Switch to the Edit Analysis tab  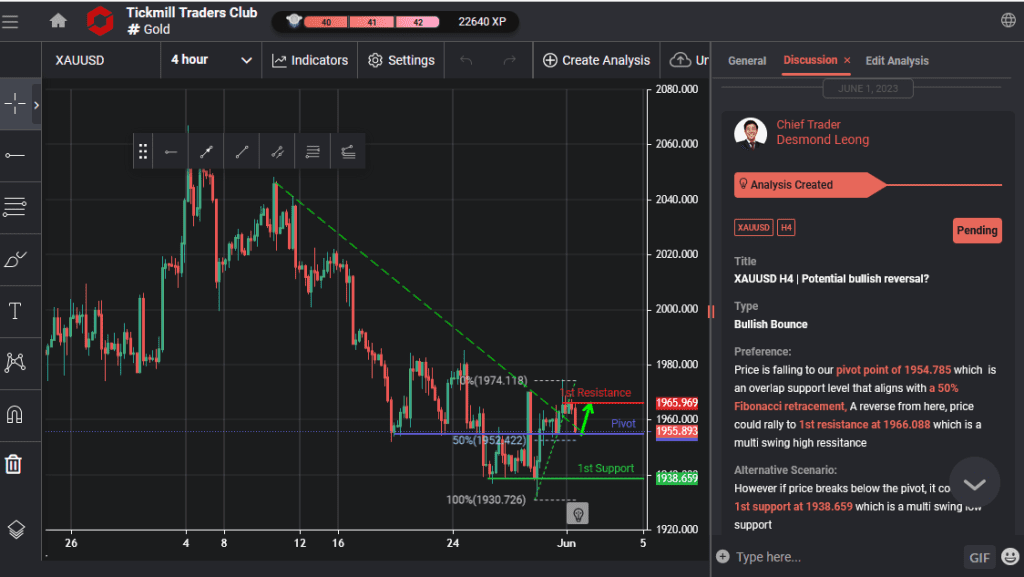(x=896, y=60)
